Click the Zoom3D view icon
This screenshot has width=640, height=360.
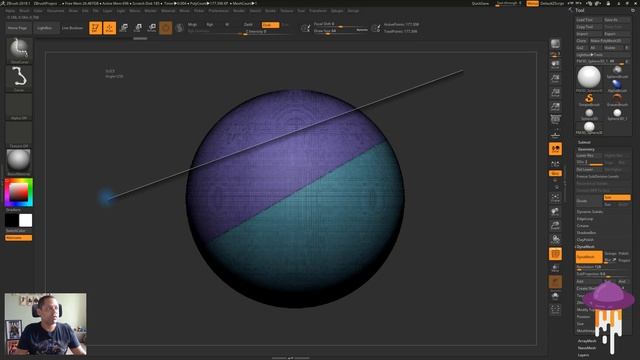[555, 225]
